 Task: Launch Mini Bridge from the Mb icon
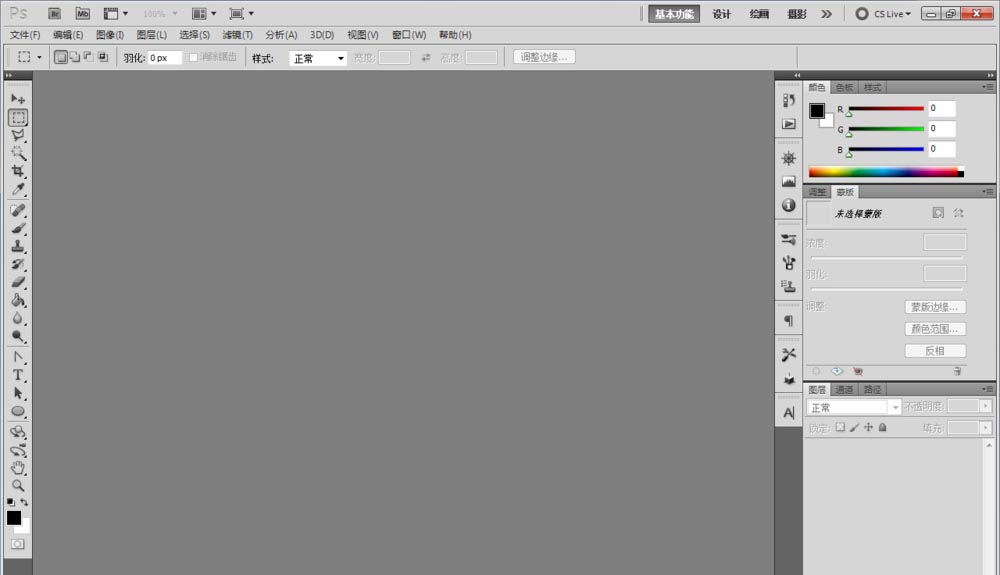click(x=83, y=13)
